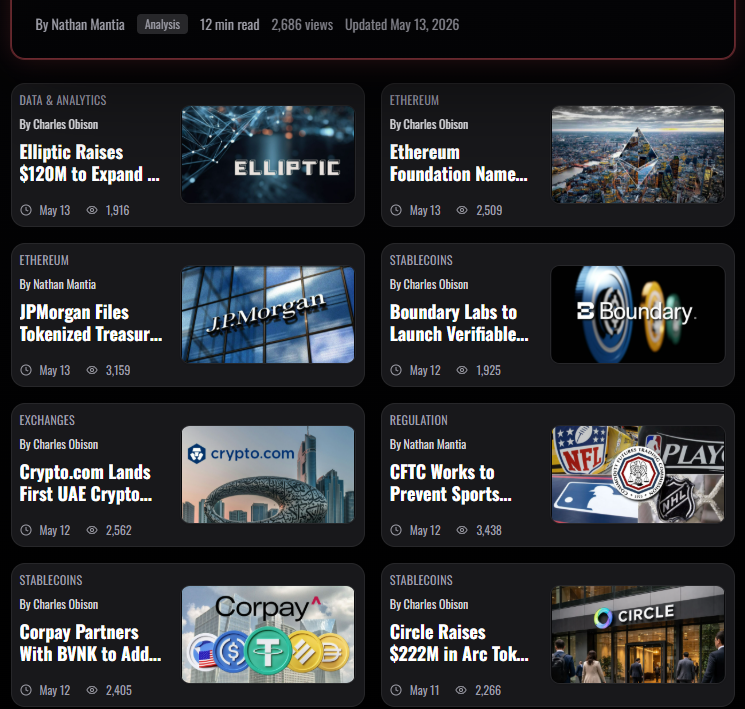The height and width of the screenshot is (709, 745).
Task: Select STABLECOINS label on Corpay card
Action: [x=51, y=581]
